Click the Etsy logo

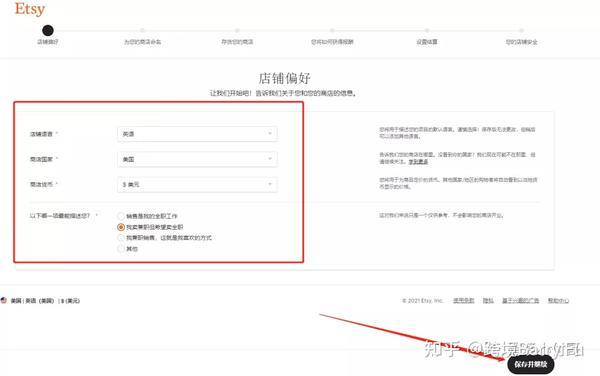pos(30,9)
